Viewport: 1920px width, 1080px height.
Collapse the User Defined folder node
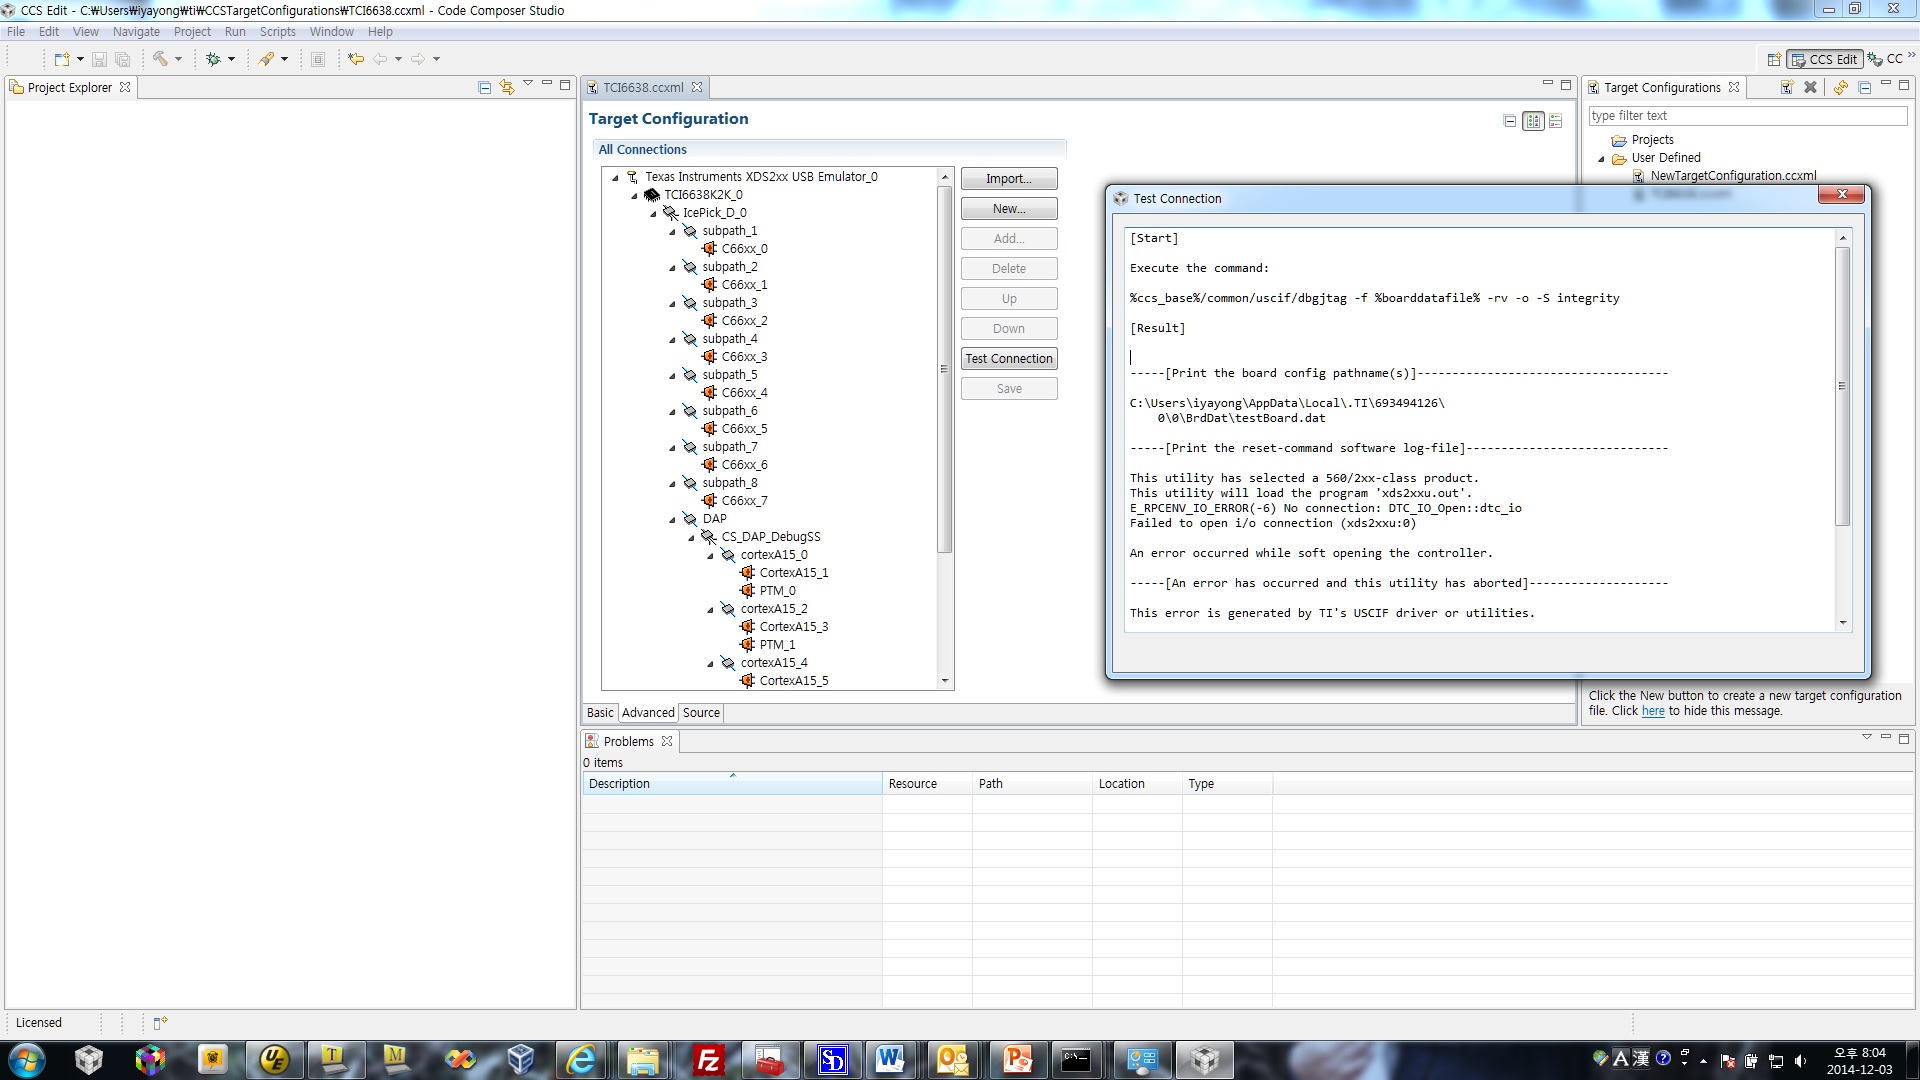tap(1601, 158)
